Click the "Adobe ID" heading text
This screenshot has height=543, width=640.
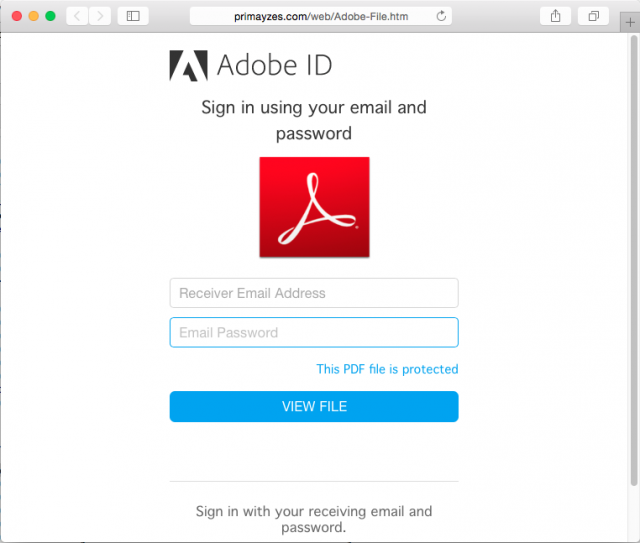point(274,66)
